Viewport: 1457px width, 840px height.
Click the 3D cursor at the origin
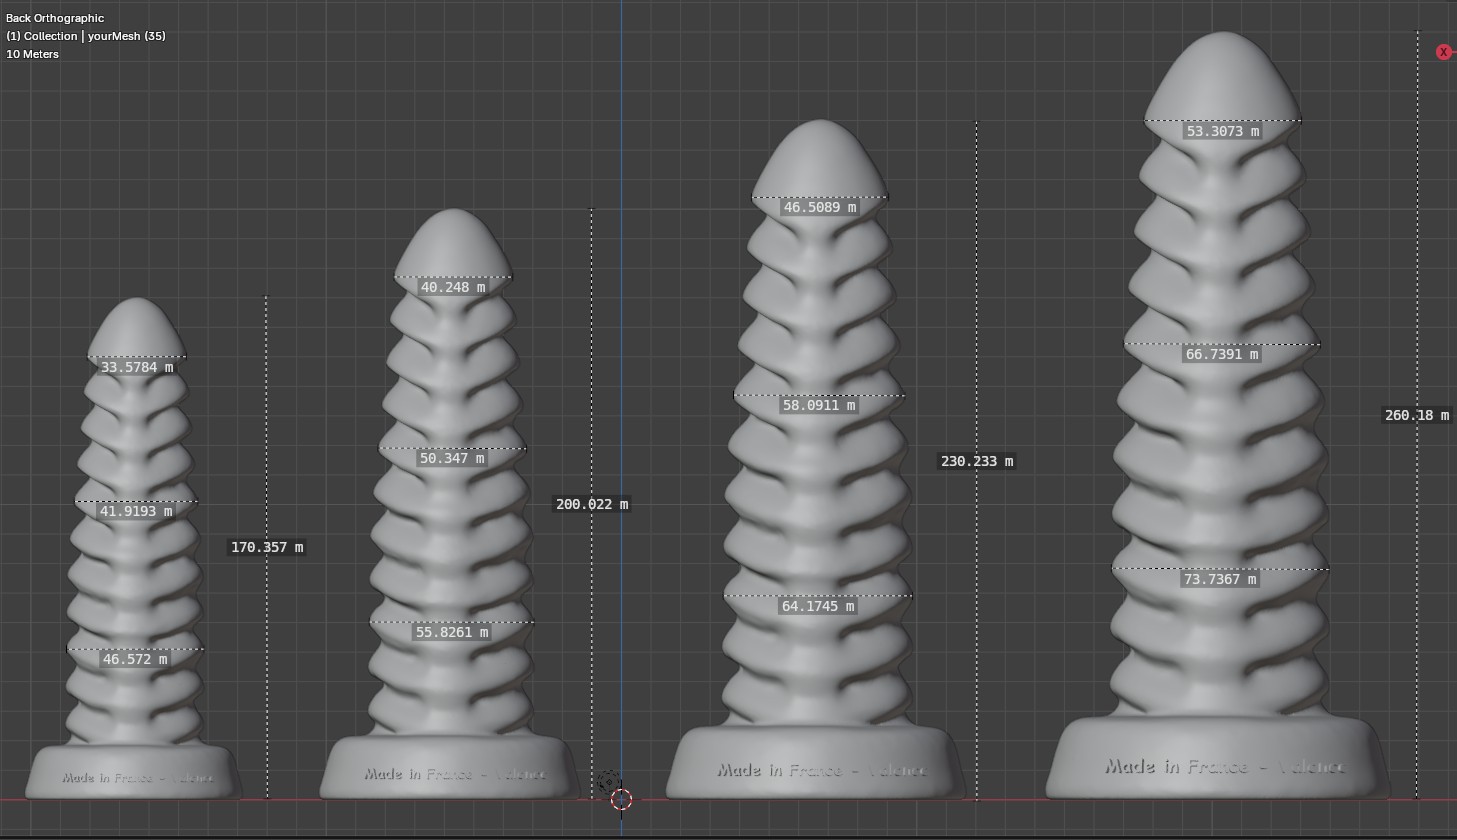pos(621,799)
